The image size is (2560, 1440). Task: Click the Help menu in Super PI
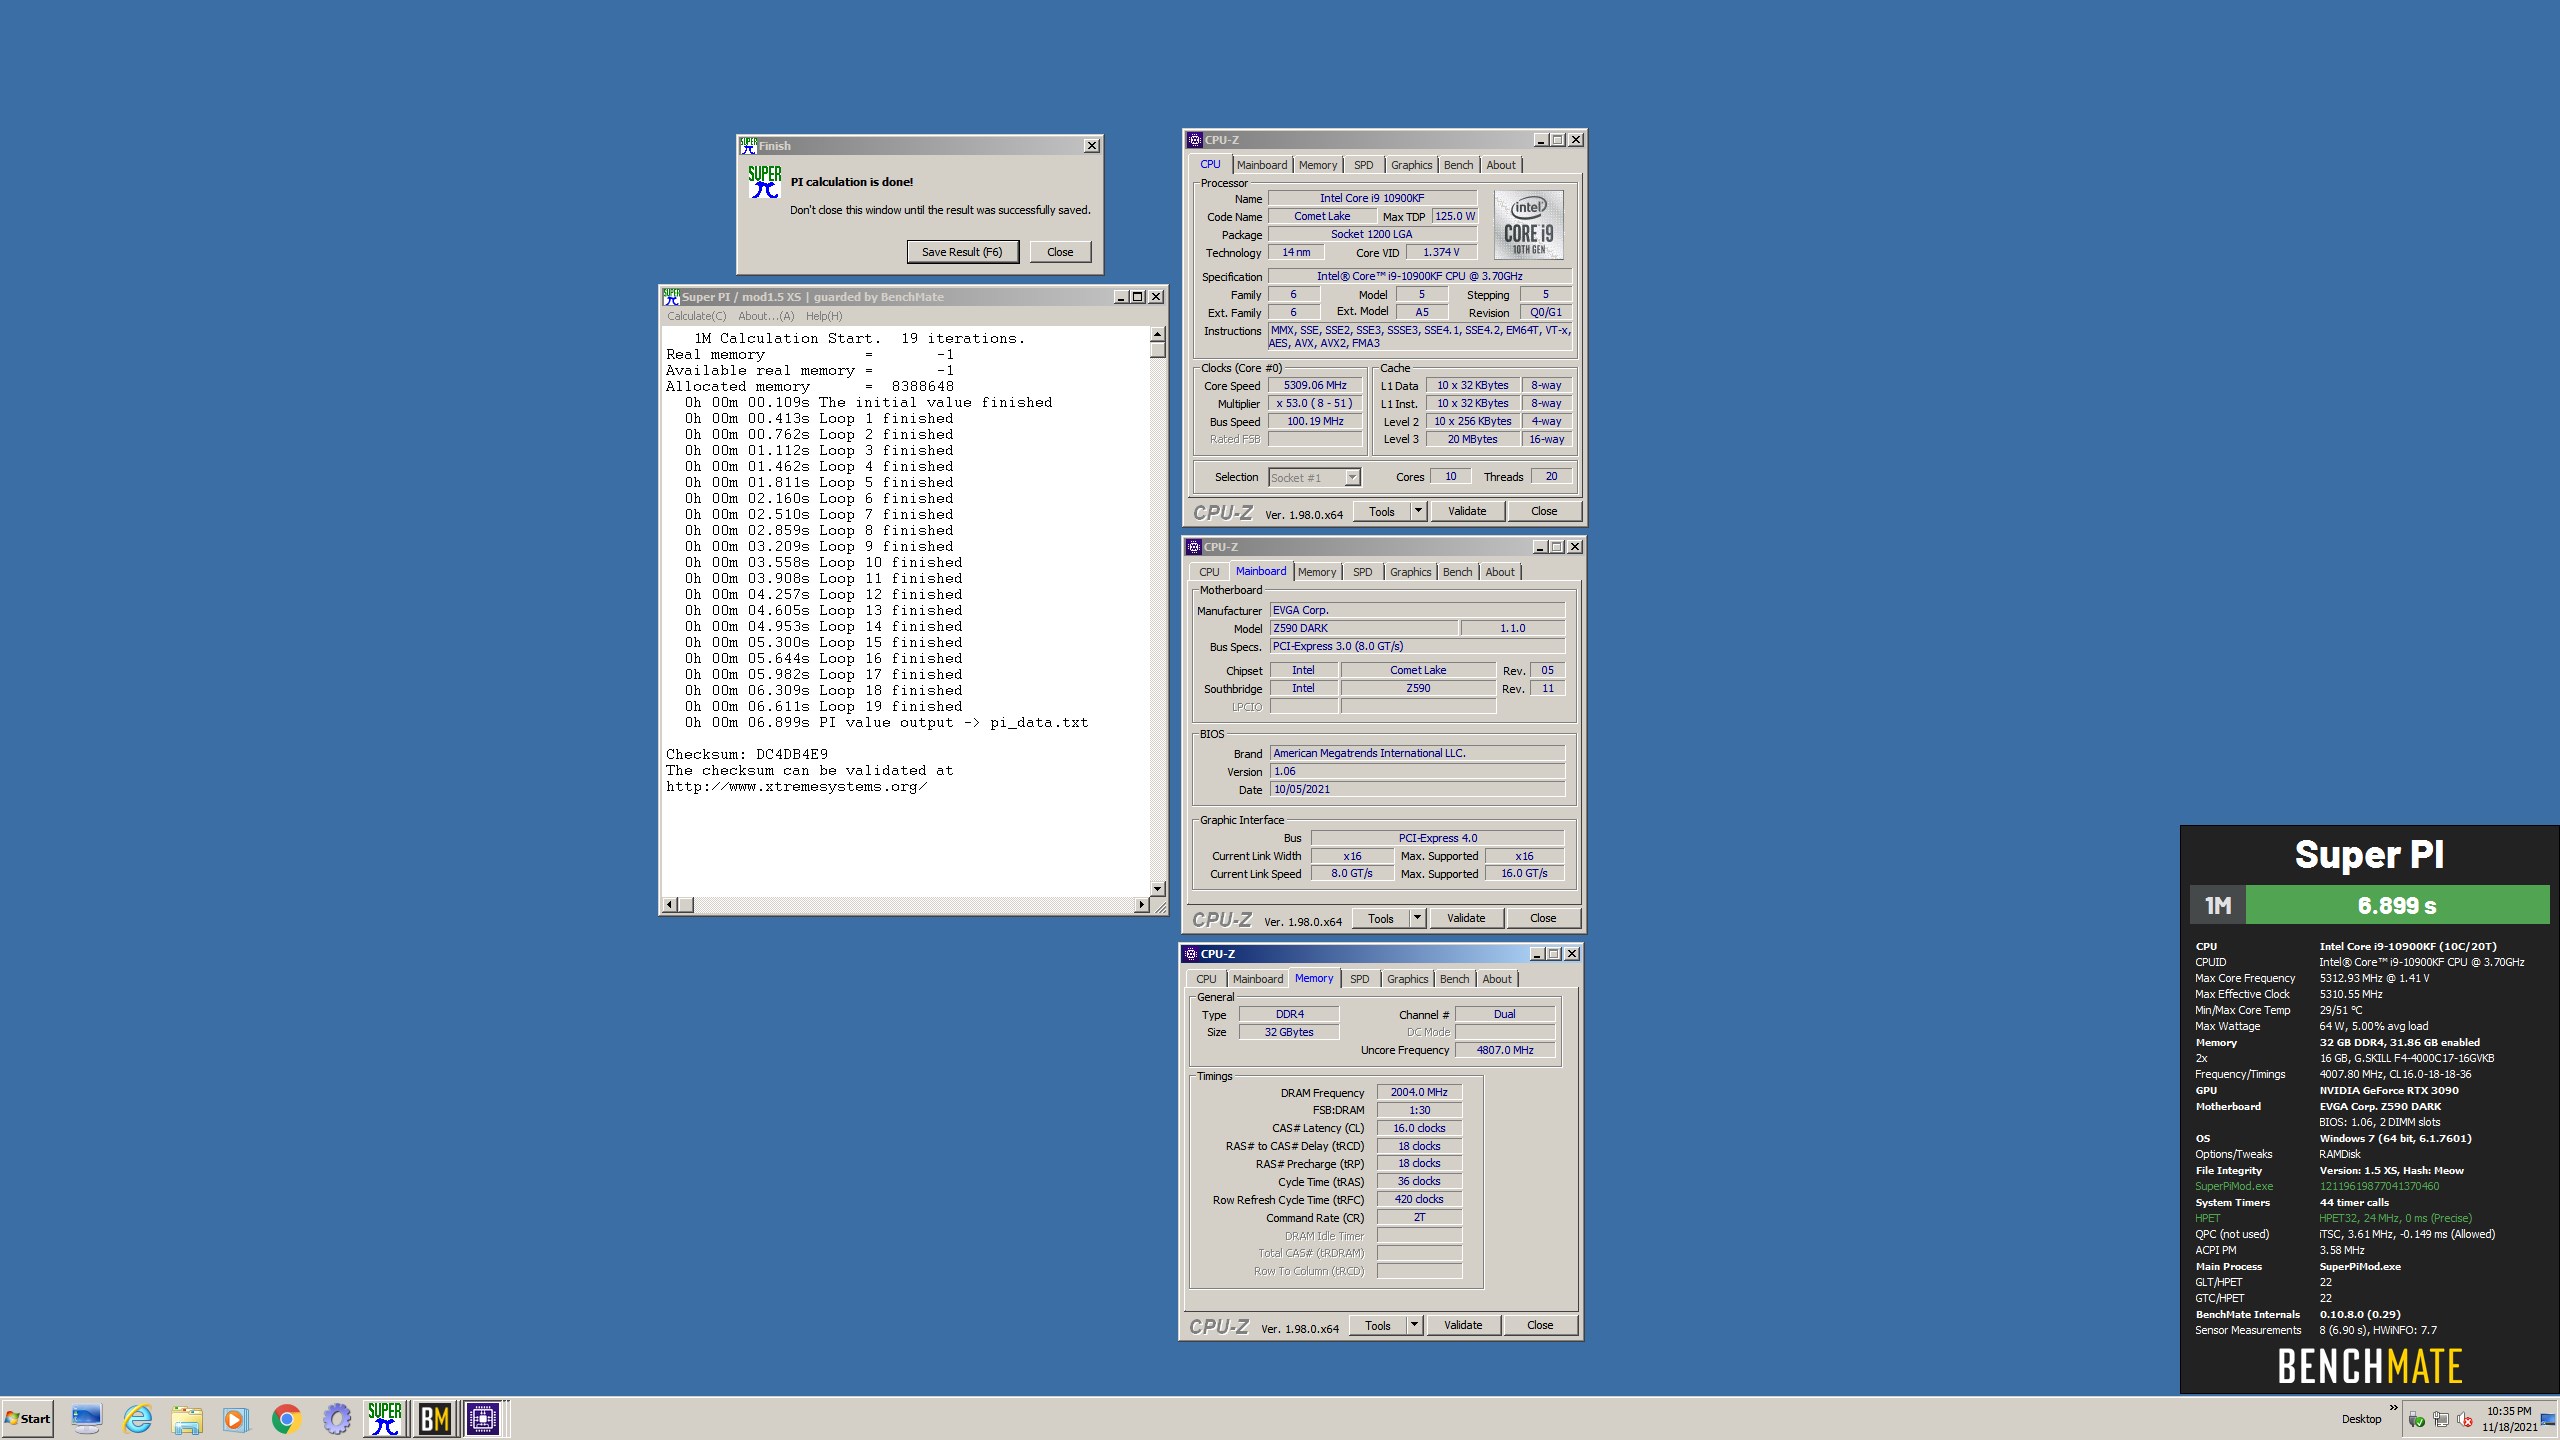click(x=823, y=316)
